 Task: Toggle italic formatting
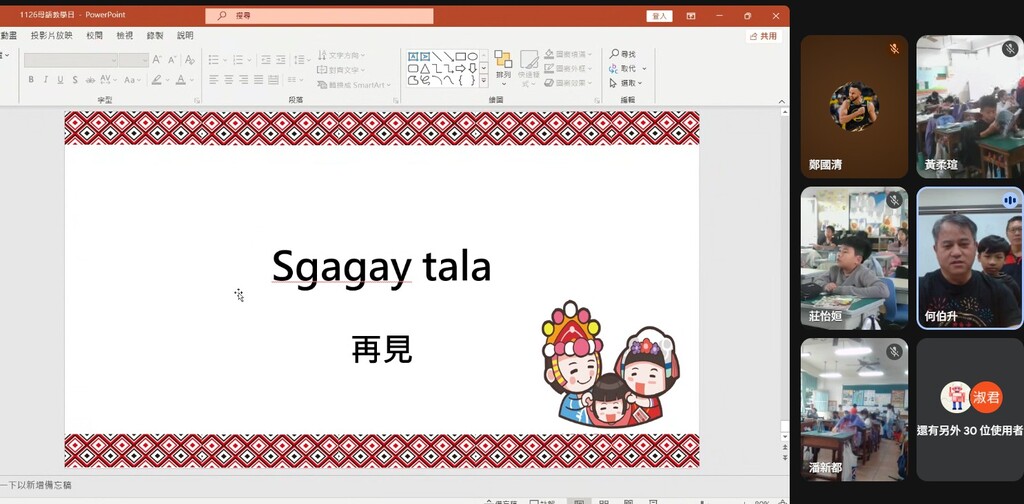coord(46,80)
